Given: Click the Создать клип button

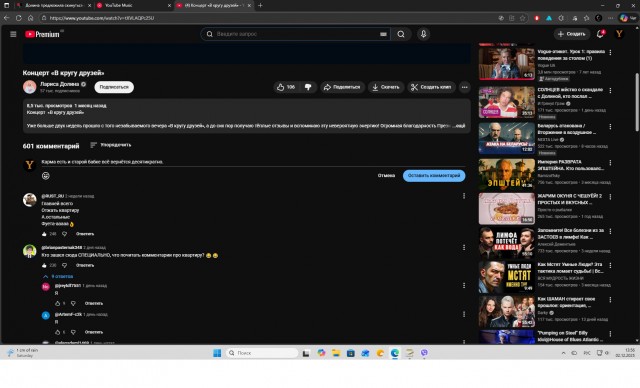Looking at the screenshot, I should click(431, 87).
